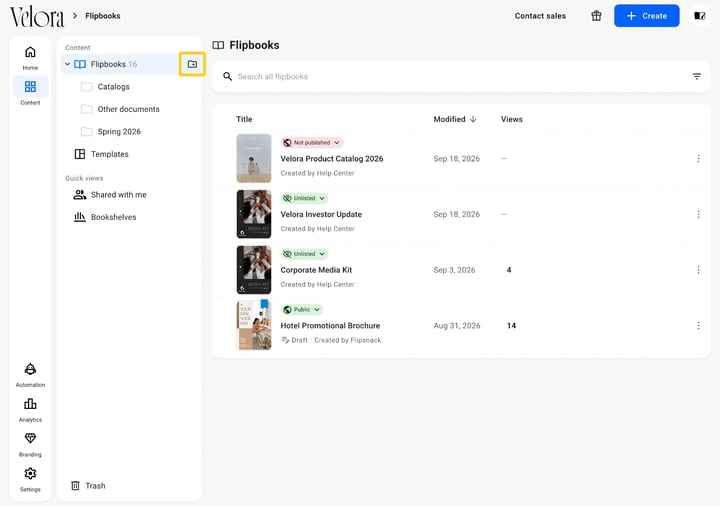The width and height of the screenshot is (720, 506).
Task: Click the Create button
Action: tap(647, 16)
